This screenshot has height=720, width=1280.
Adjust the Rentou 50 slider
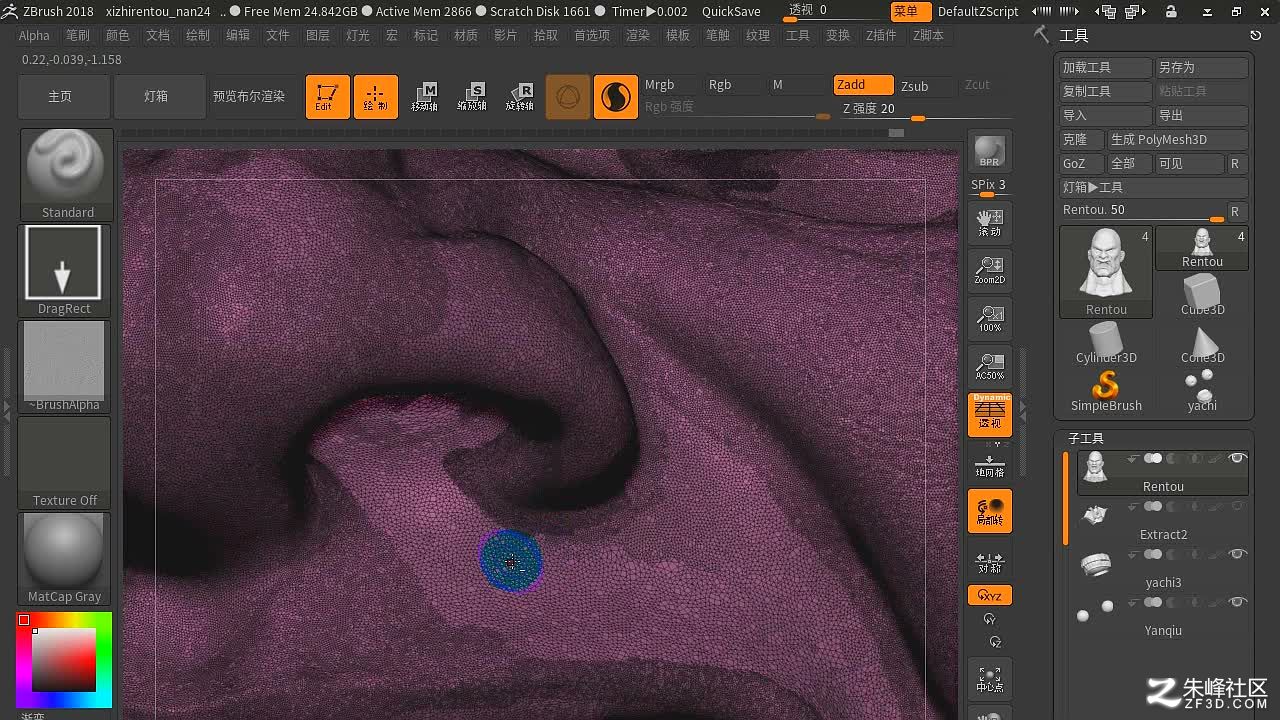coord(1143,211)
